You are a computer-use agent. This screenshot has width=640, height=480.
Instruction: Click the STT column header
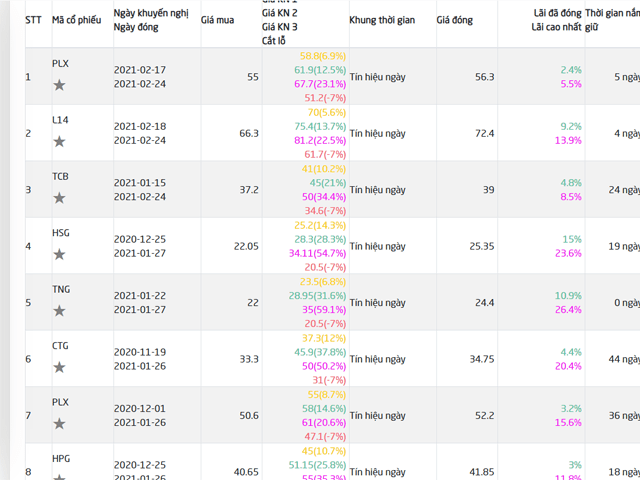tap(33, 20)
